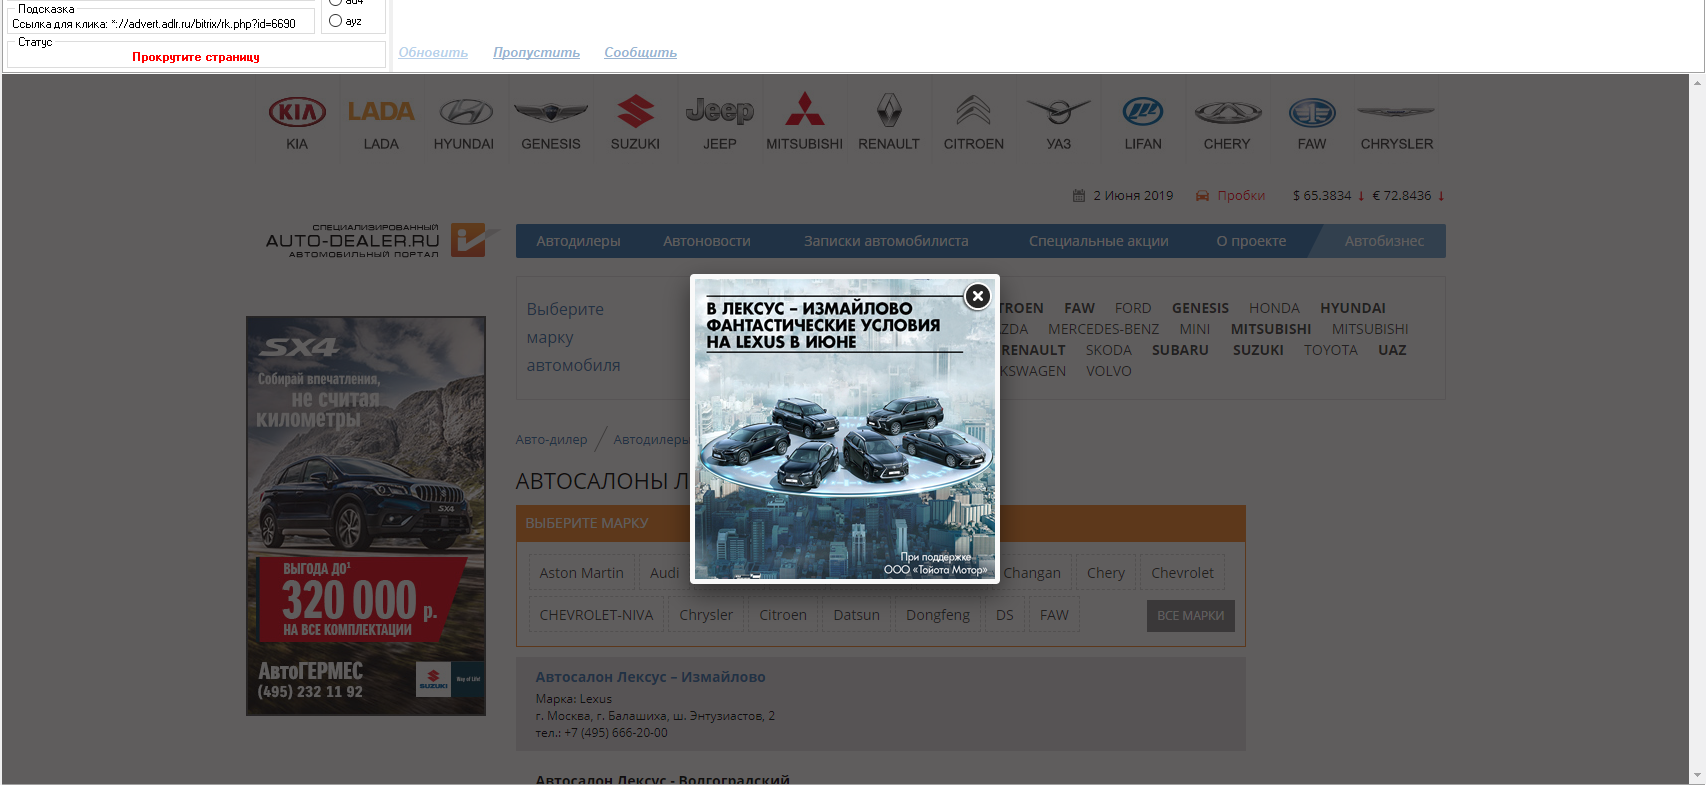
Task: Select the DS brand button
Action: (x=1005, y=615)
